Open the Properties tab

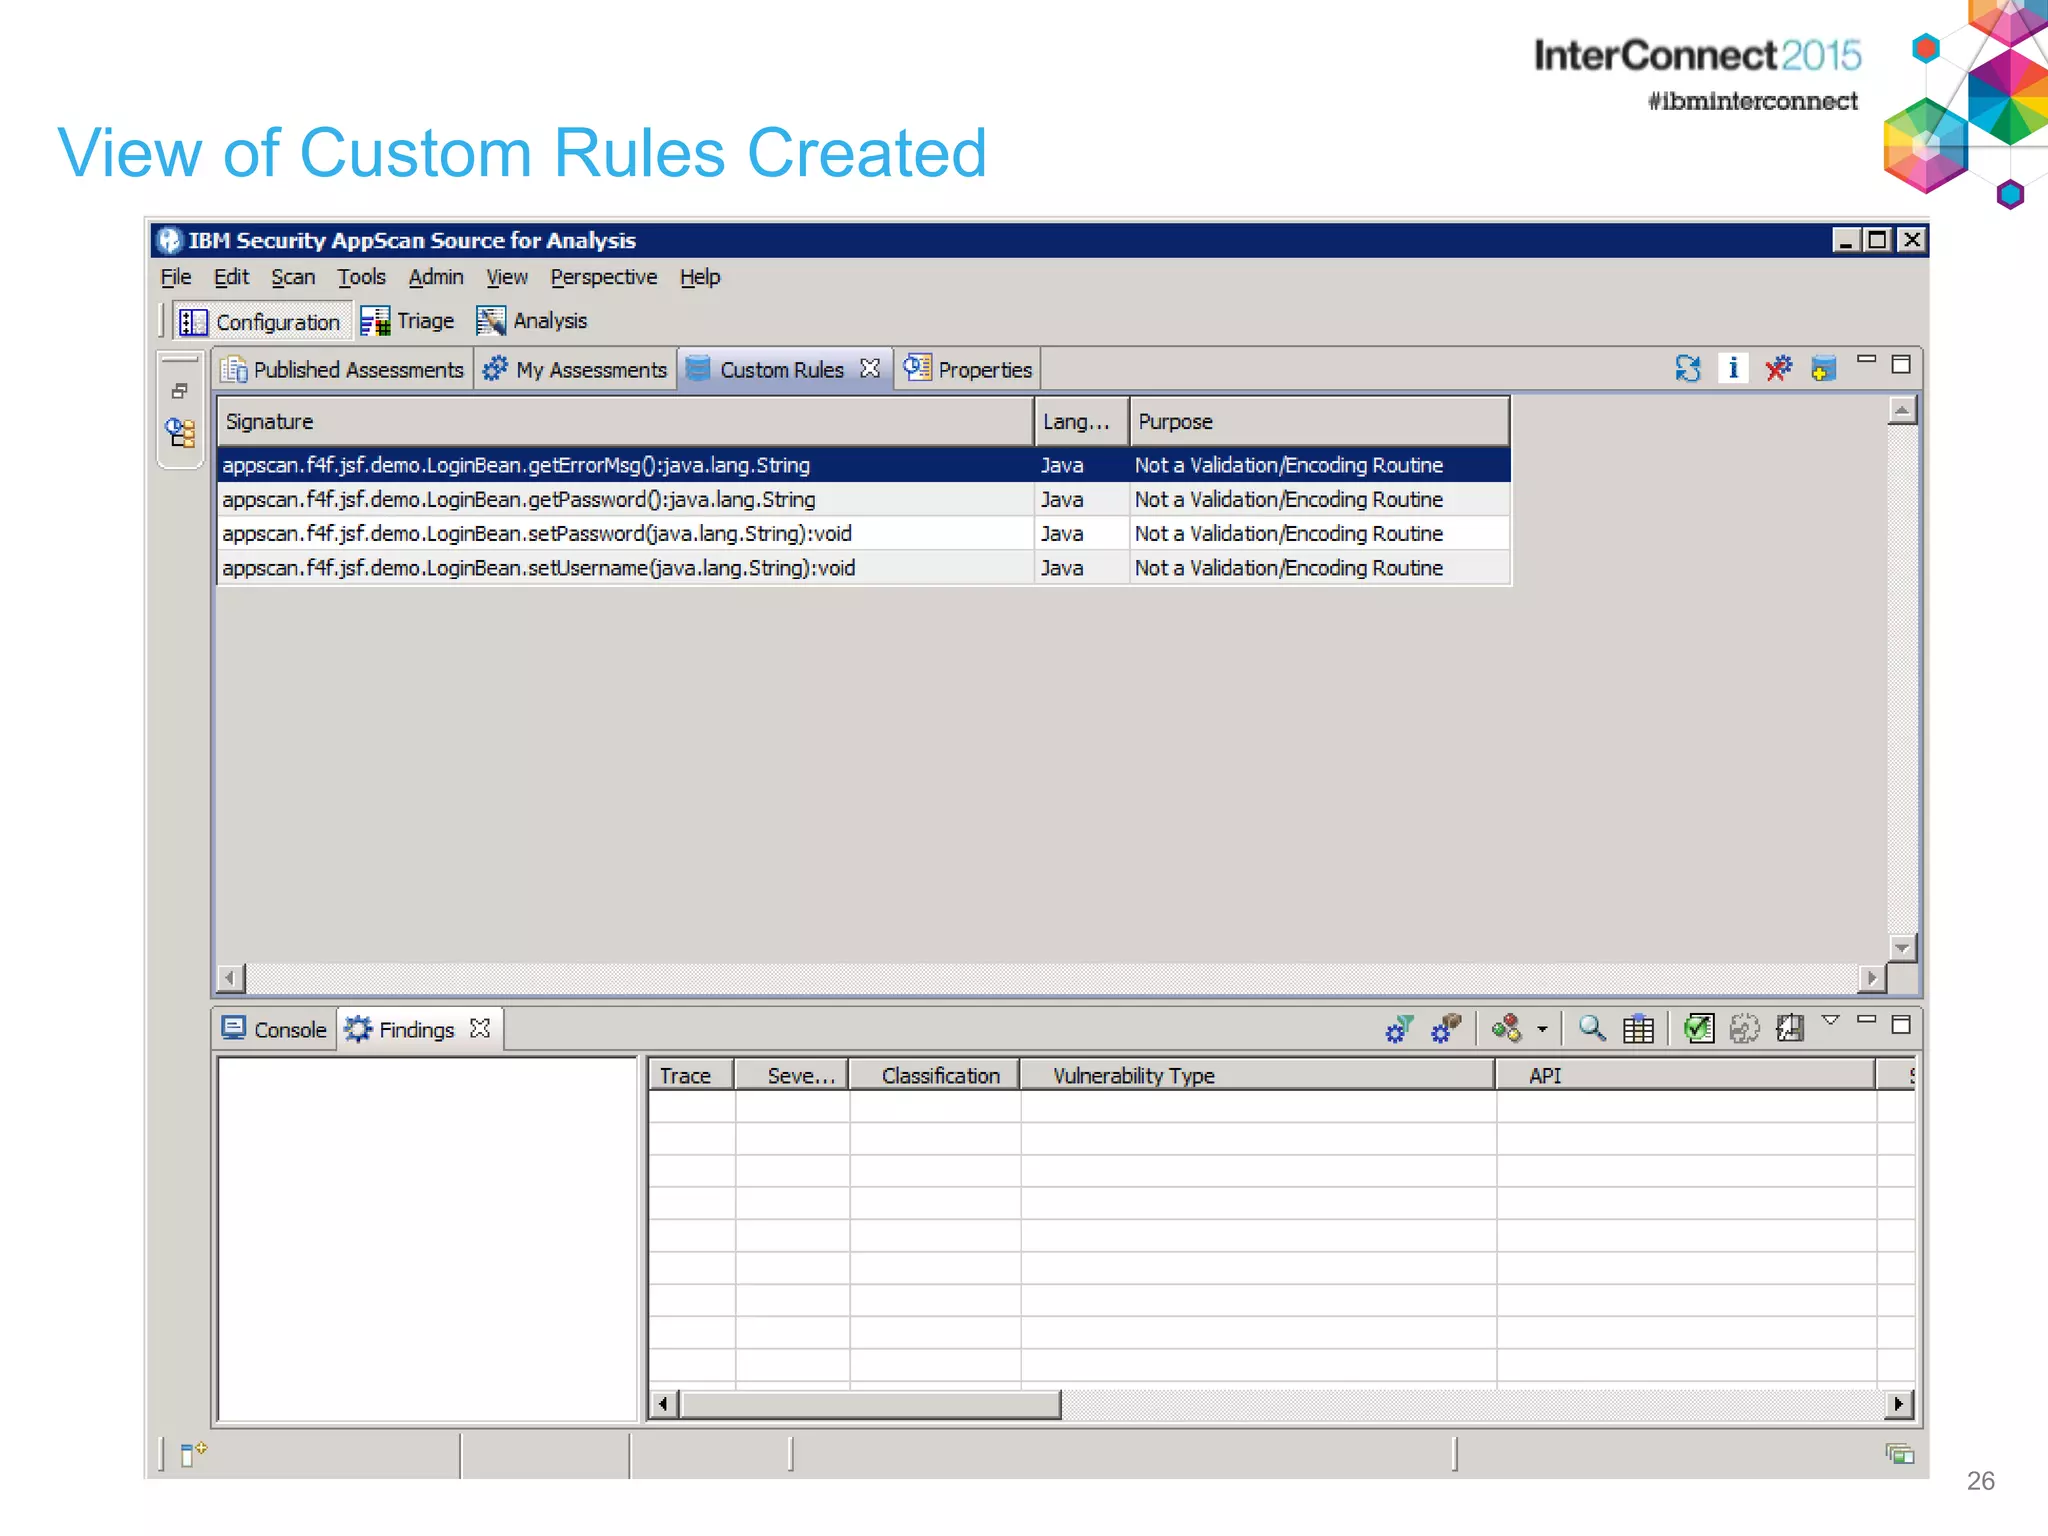(968, 369)
